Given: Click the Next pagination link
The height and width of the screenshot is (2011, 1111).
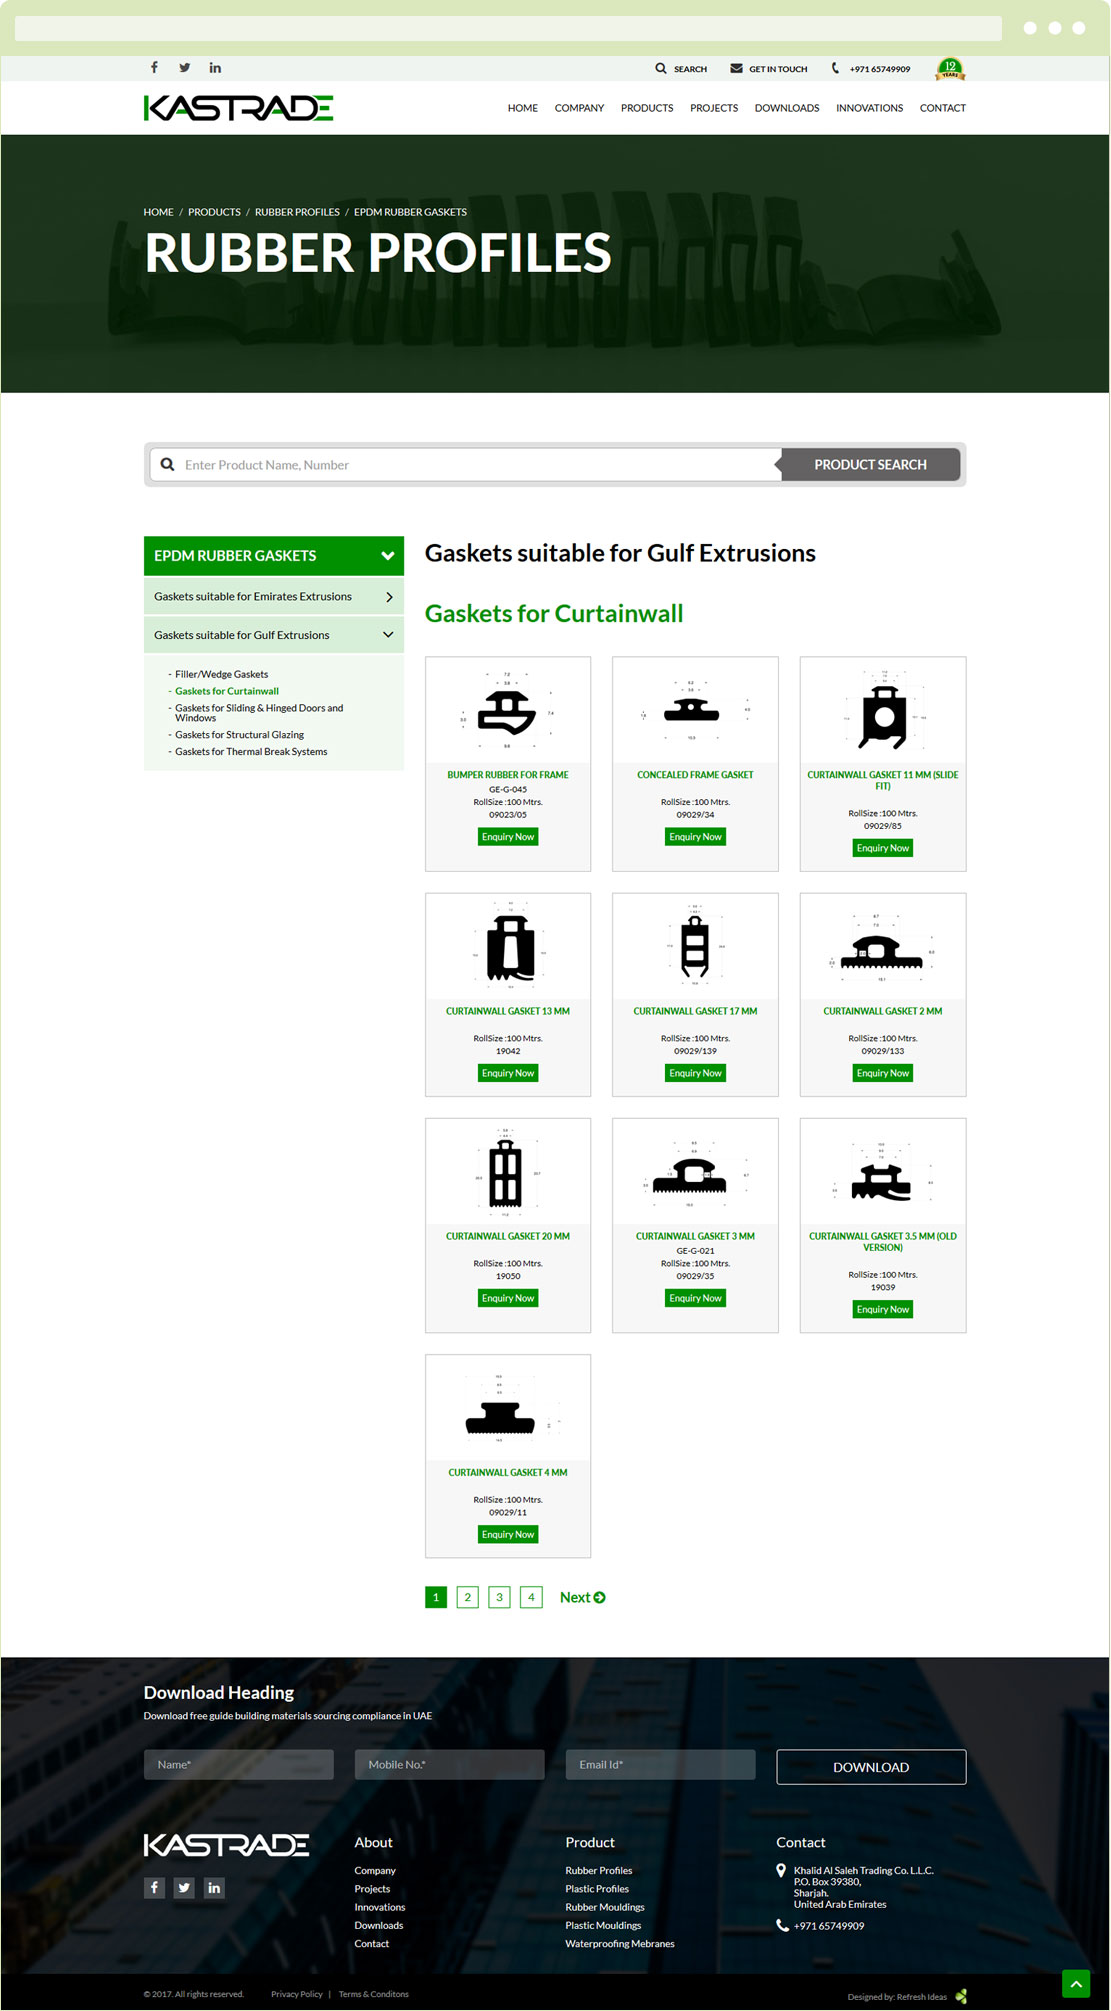Looking at the screenshot, I should pyautogui.click(x=582, y=1597).
